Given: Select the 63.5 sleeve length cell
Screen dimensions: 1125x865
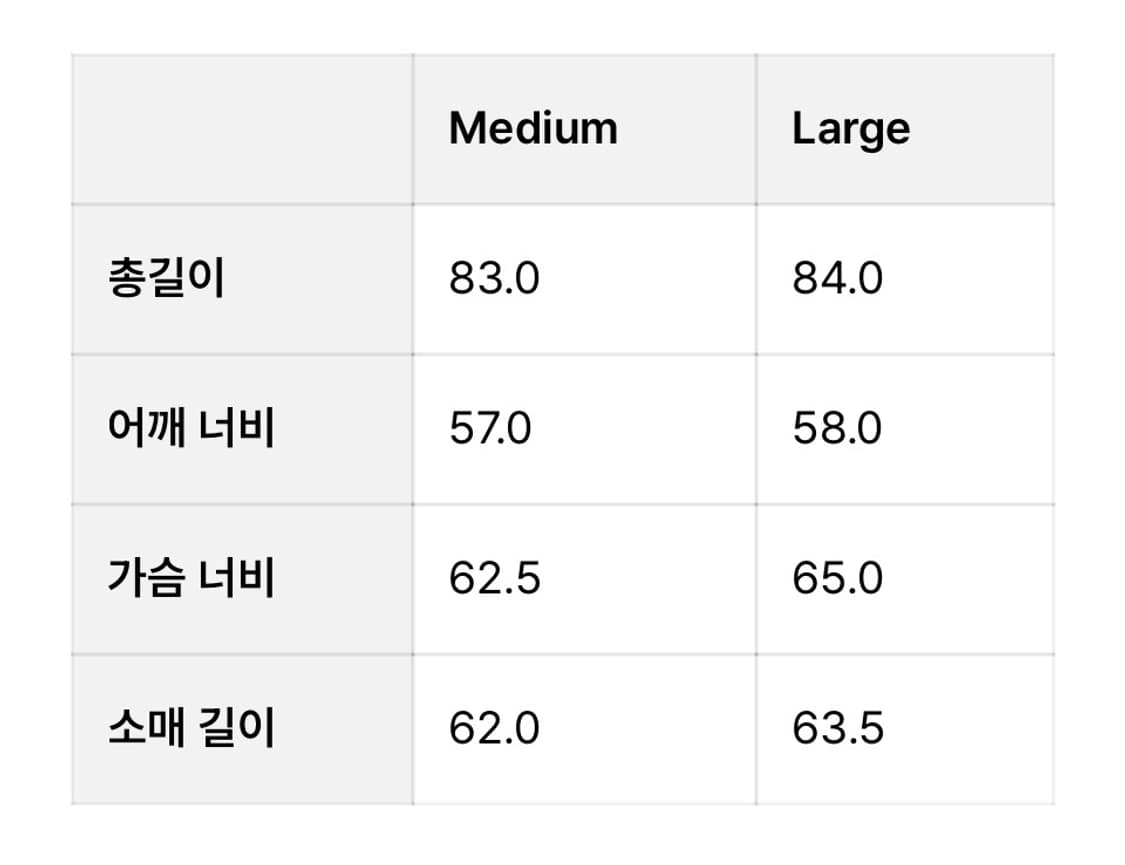Looking at the screenshot, I should [x=905, y=729].
